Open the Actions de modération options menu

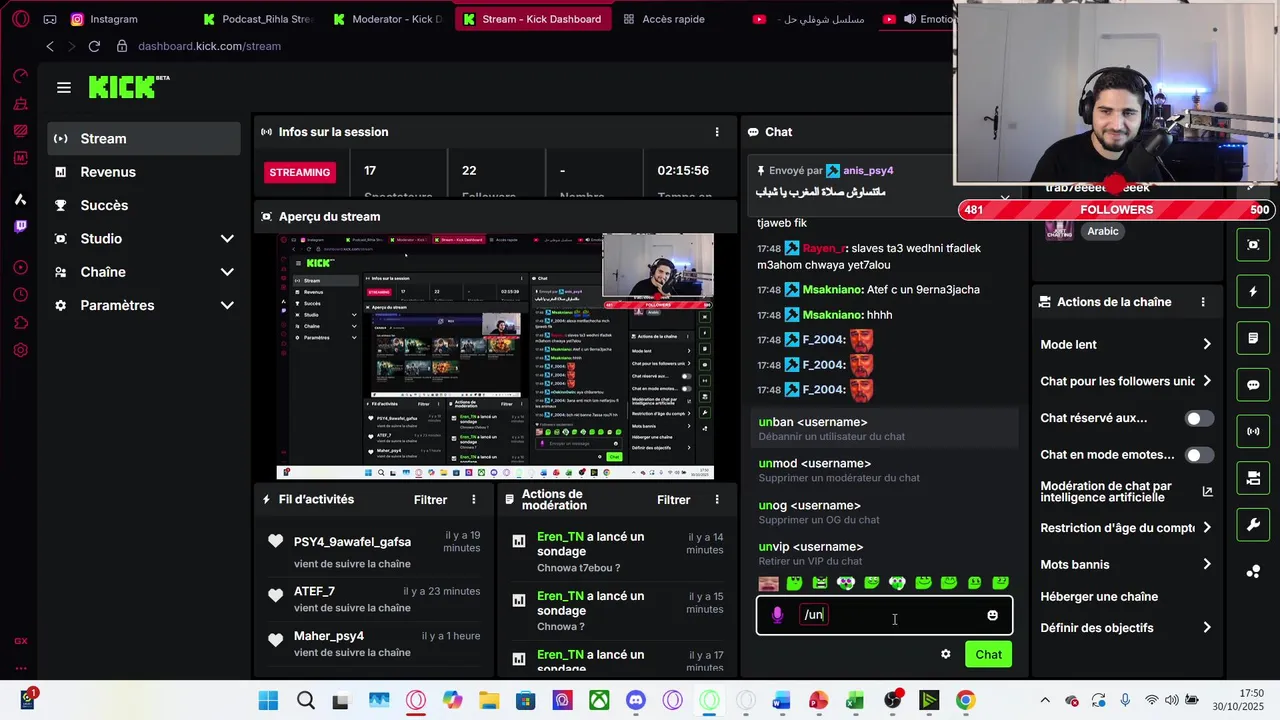click(x=716, y=499)
